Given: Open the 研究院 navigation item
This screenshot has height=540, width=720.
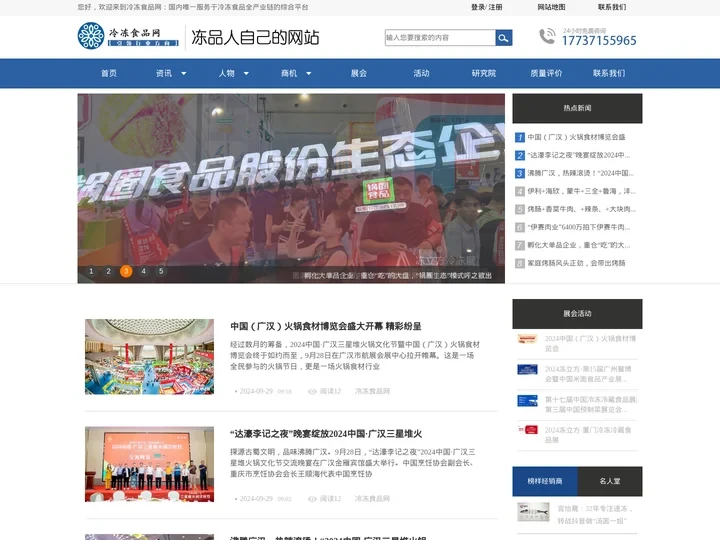Looking at the screenshot, I should (484, 73).
